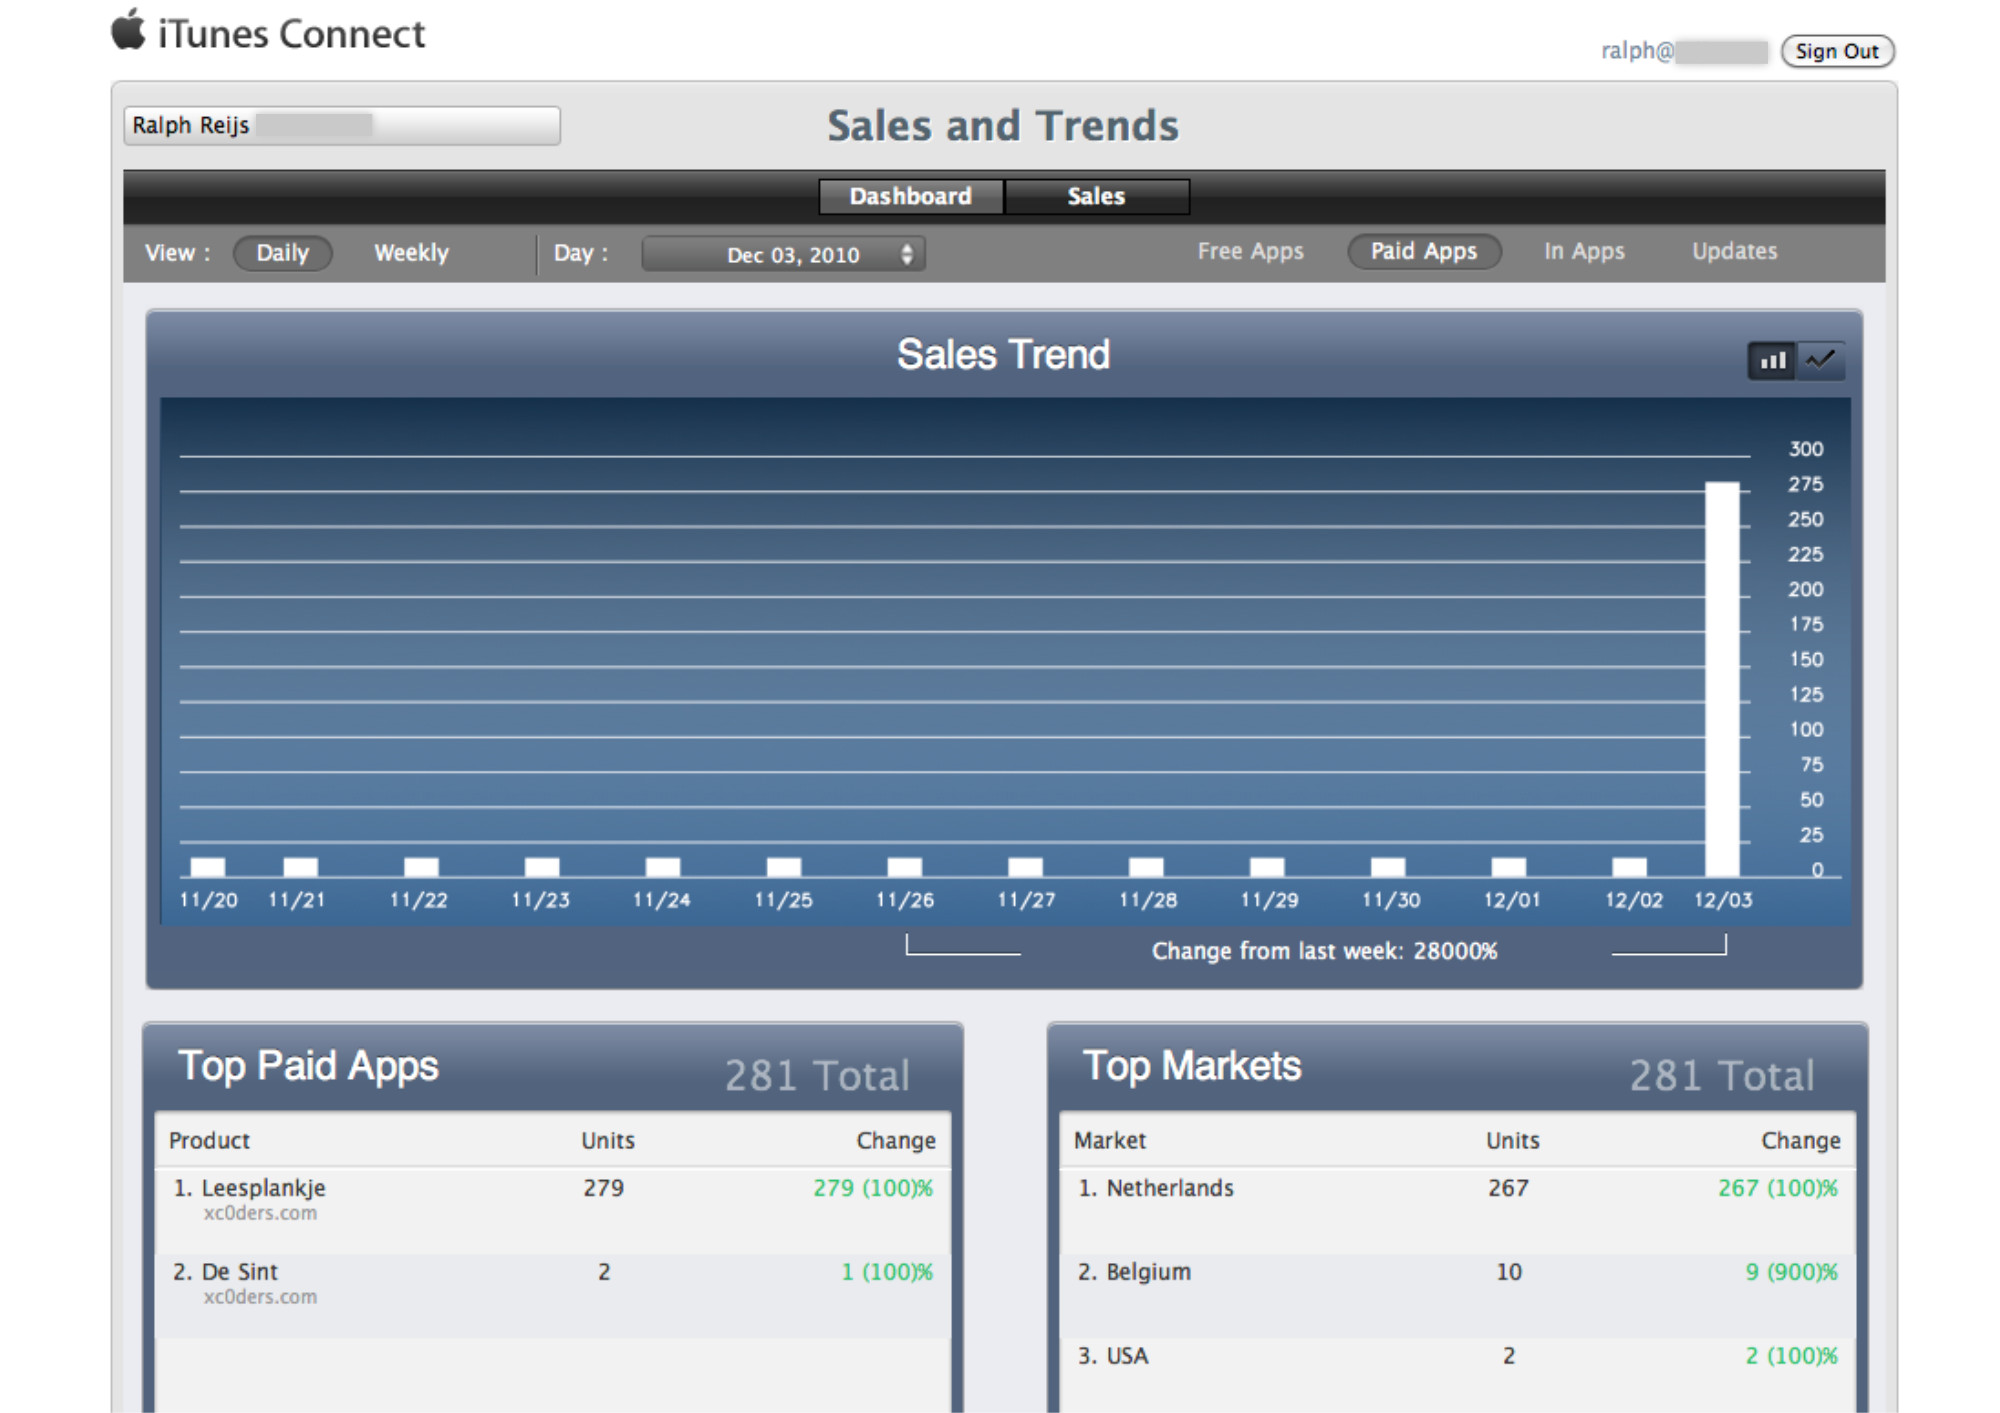Click Product column header
Screen dimensions: 2000x1413
click(x=209, y=1140)
